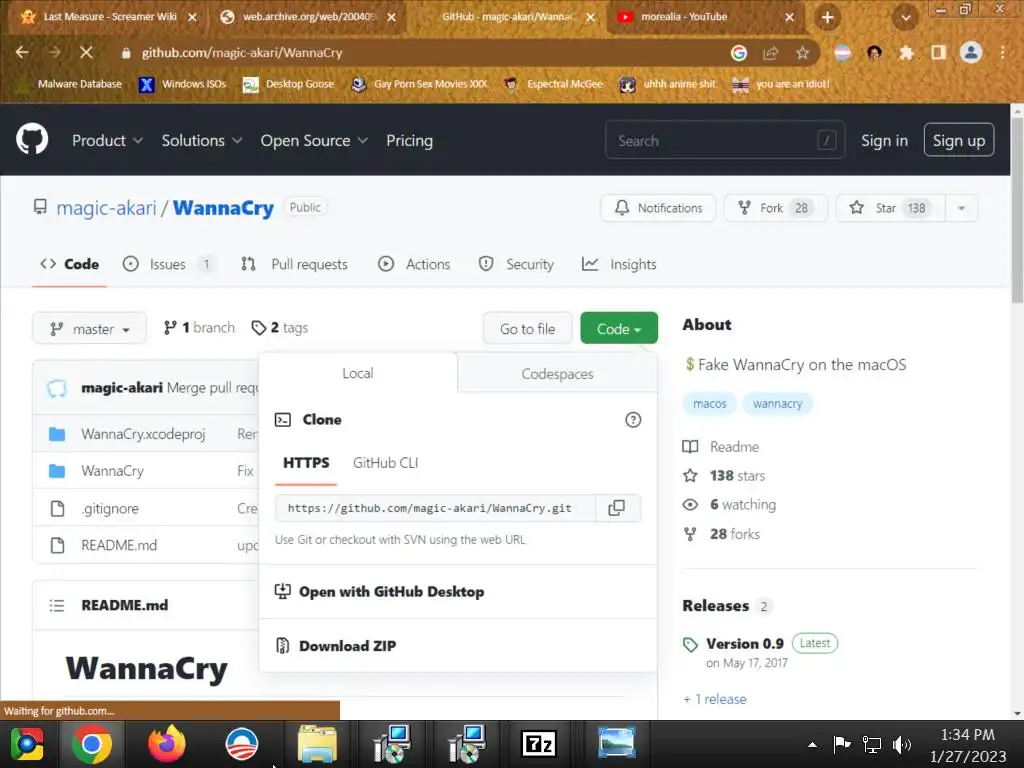This screenshot has width=1024, height=768.
Task: Open the README outline list icon
Action: (x=57, y=605)
